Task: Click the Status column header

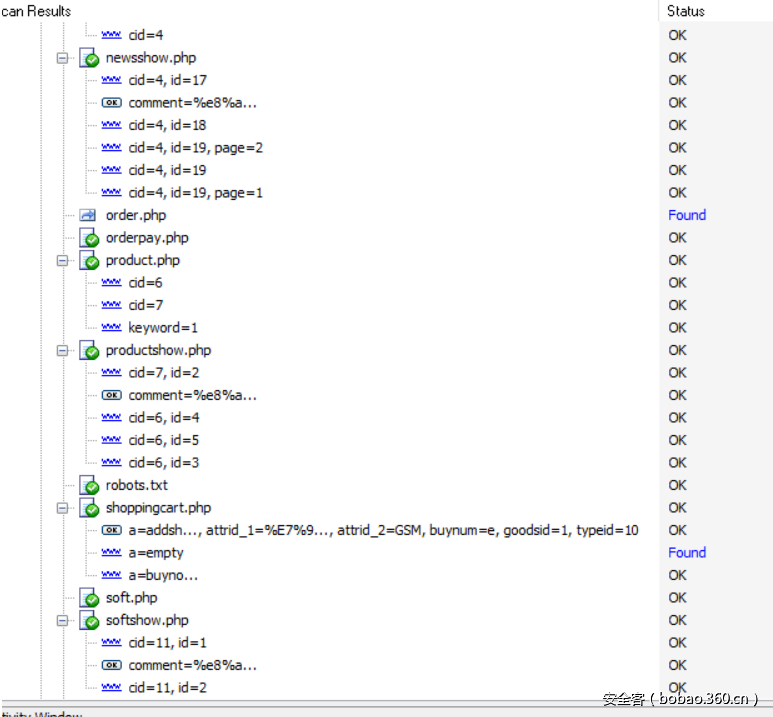Action: click(686, 11)
